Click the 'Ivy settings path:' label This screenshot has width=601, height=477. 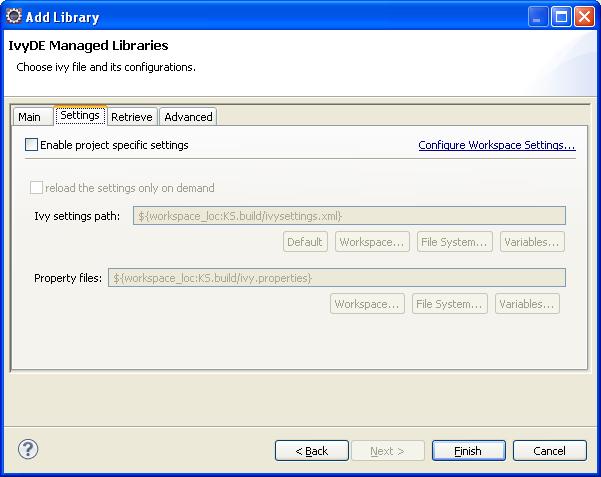[x=77, y=216]
